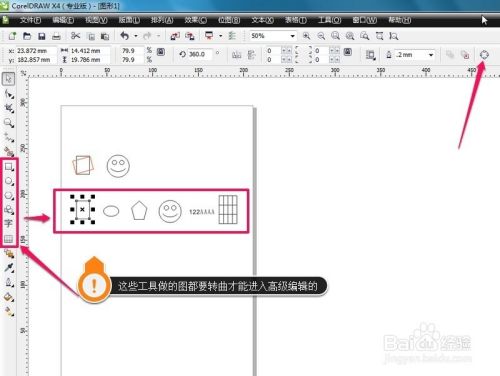This screenshot has width=500, height=376.
Task: Save the current document
Action: 42,36
